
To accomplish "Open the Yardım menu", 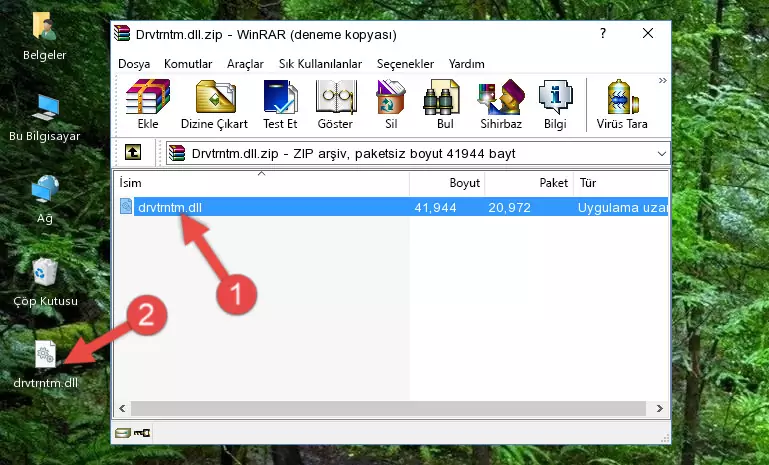I will 466,64.
